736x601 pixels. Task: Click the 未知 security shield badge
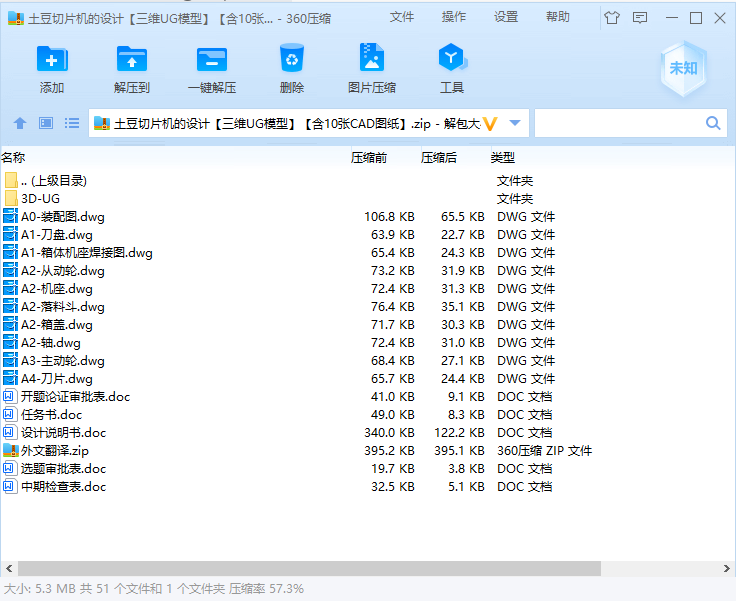click(x=683, y=69)
